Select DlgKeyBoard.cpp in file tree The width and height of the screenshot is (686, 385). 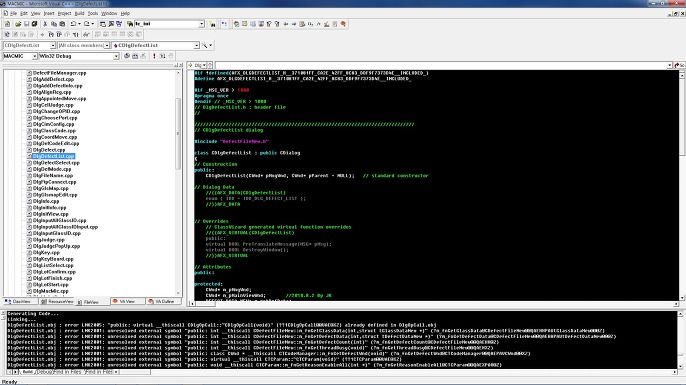pos(53,259)
